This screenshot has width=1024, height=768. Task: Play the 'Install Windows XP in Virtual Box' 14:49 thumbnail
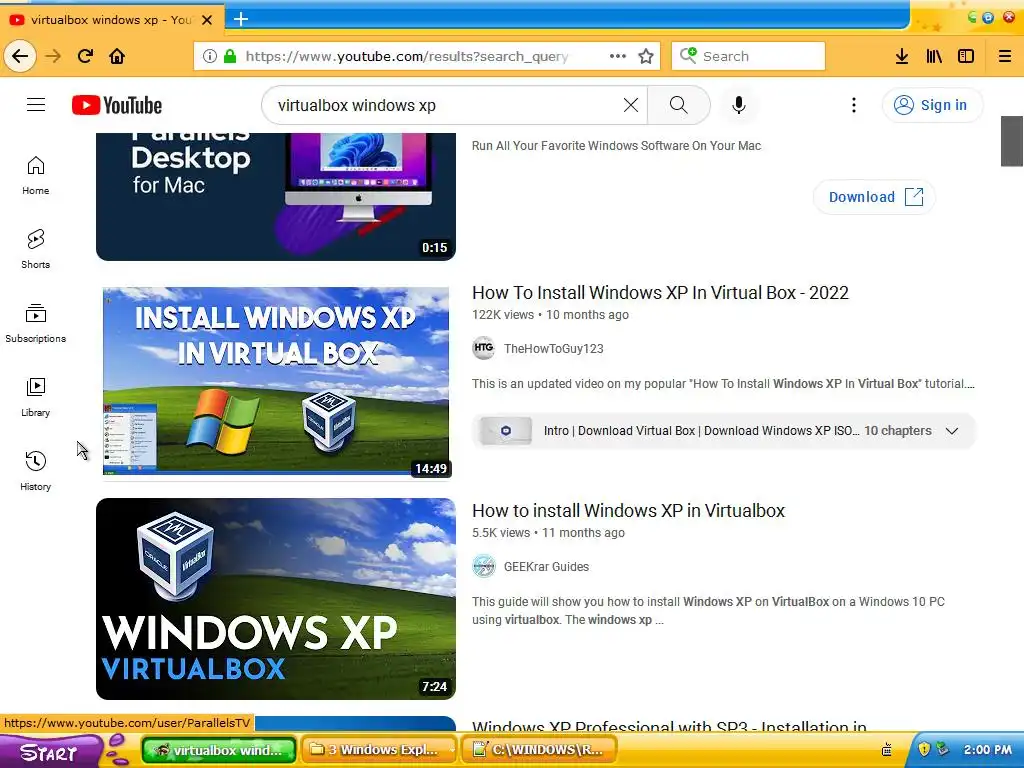coord(276,381)
